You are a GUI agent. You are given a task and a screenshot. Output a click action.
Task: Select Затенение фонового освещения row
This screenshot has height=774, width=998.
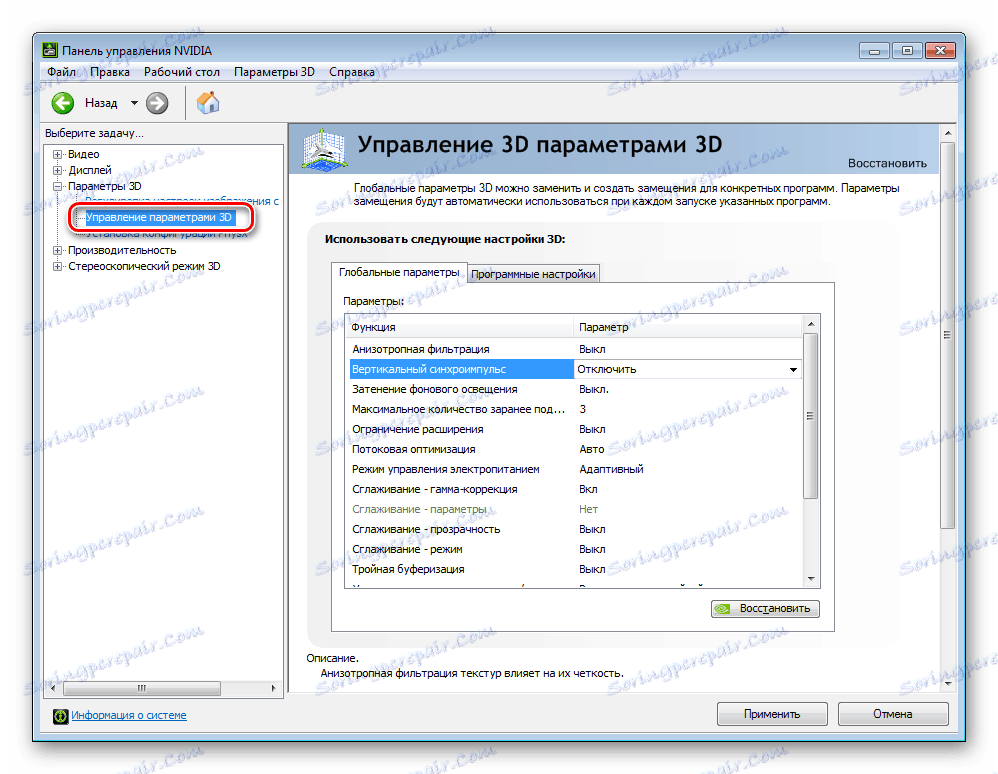(575, 389)
